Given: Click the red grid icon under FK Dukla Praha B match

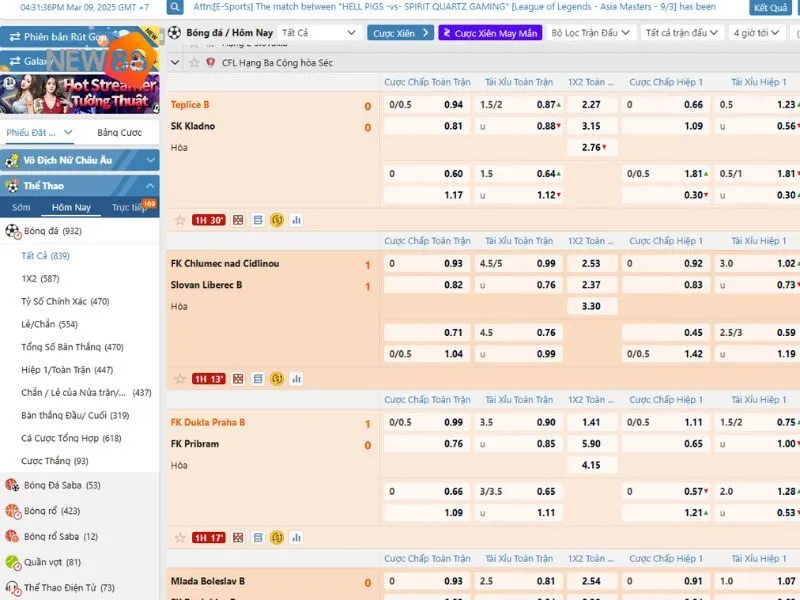Looking at the screenshot, I should (238, 537).
